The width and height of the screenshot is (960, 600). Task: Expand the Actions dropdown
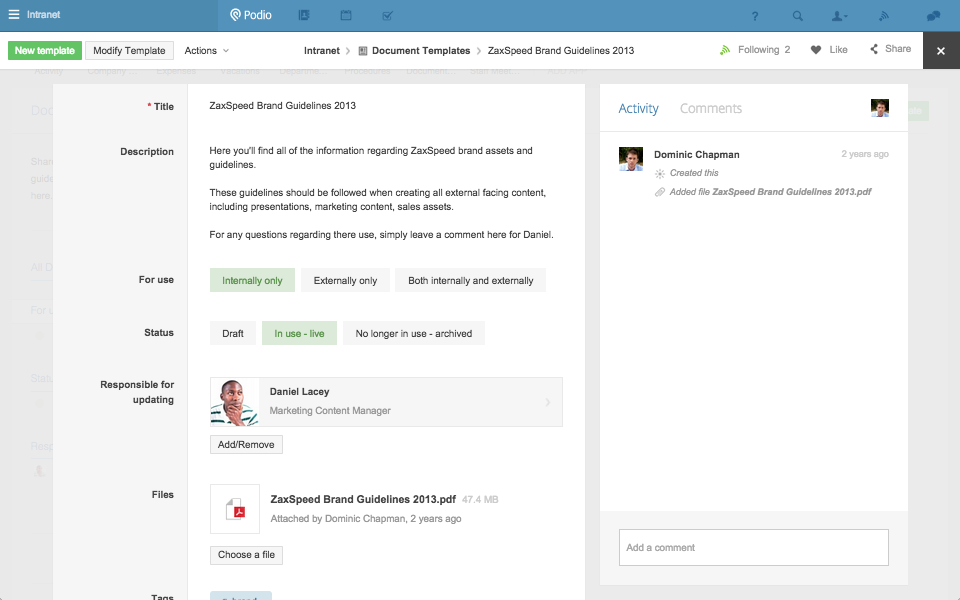tap(207, 51)
